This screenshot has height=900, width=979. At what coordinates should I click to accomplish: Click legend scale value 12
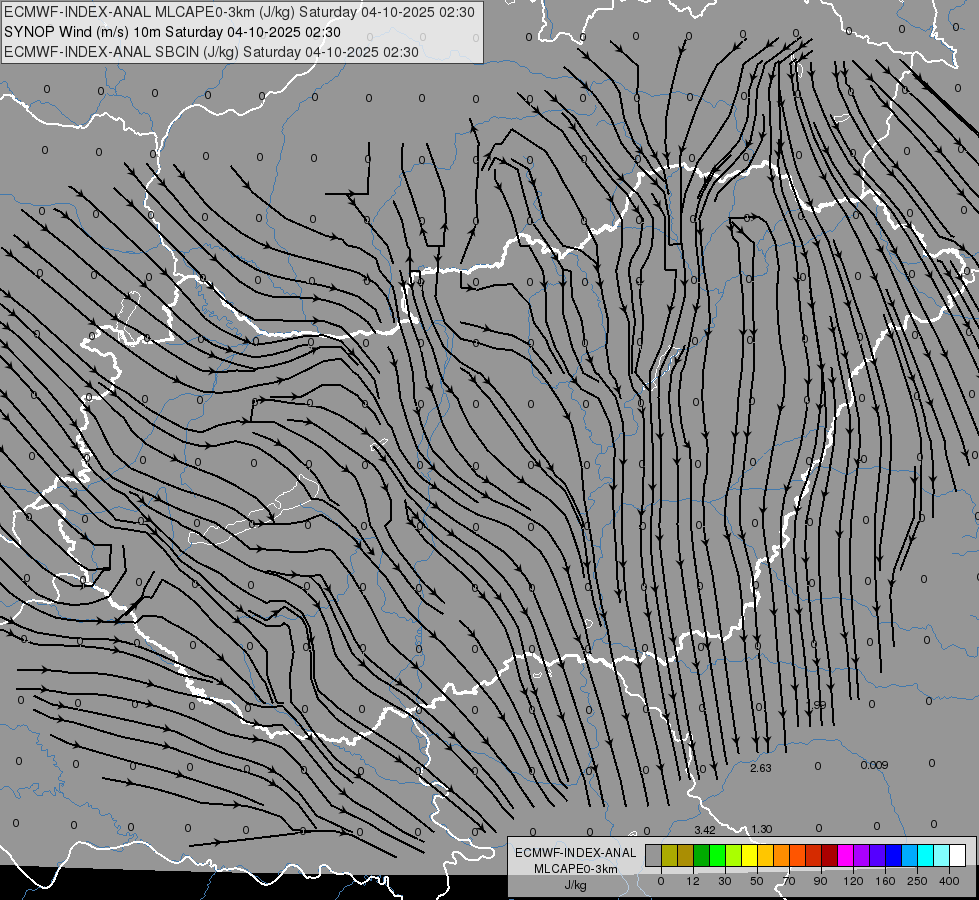pyautogui.click(x=693, y=881)
